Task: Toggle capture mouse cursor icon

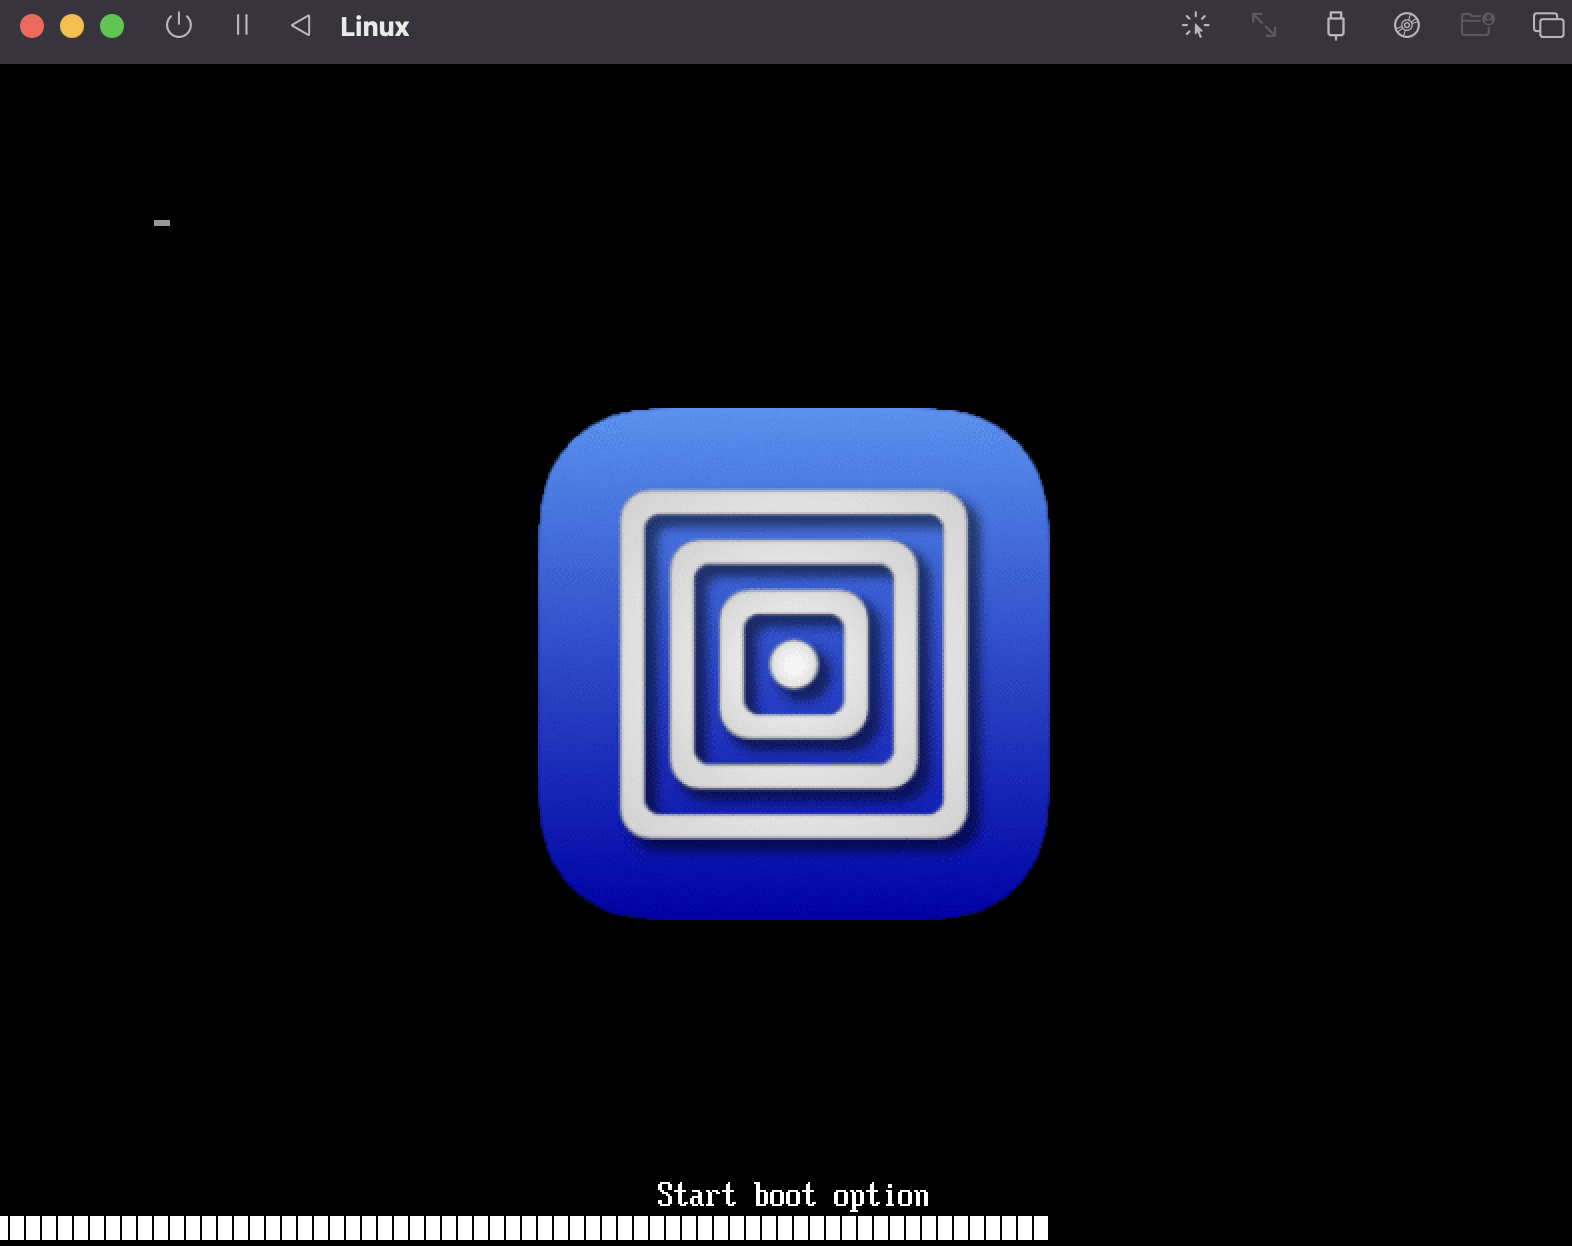Action: (1196, 26)
